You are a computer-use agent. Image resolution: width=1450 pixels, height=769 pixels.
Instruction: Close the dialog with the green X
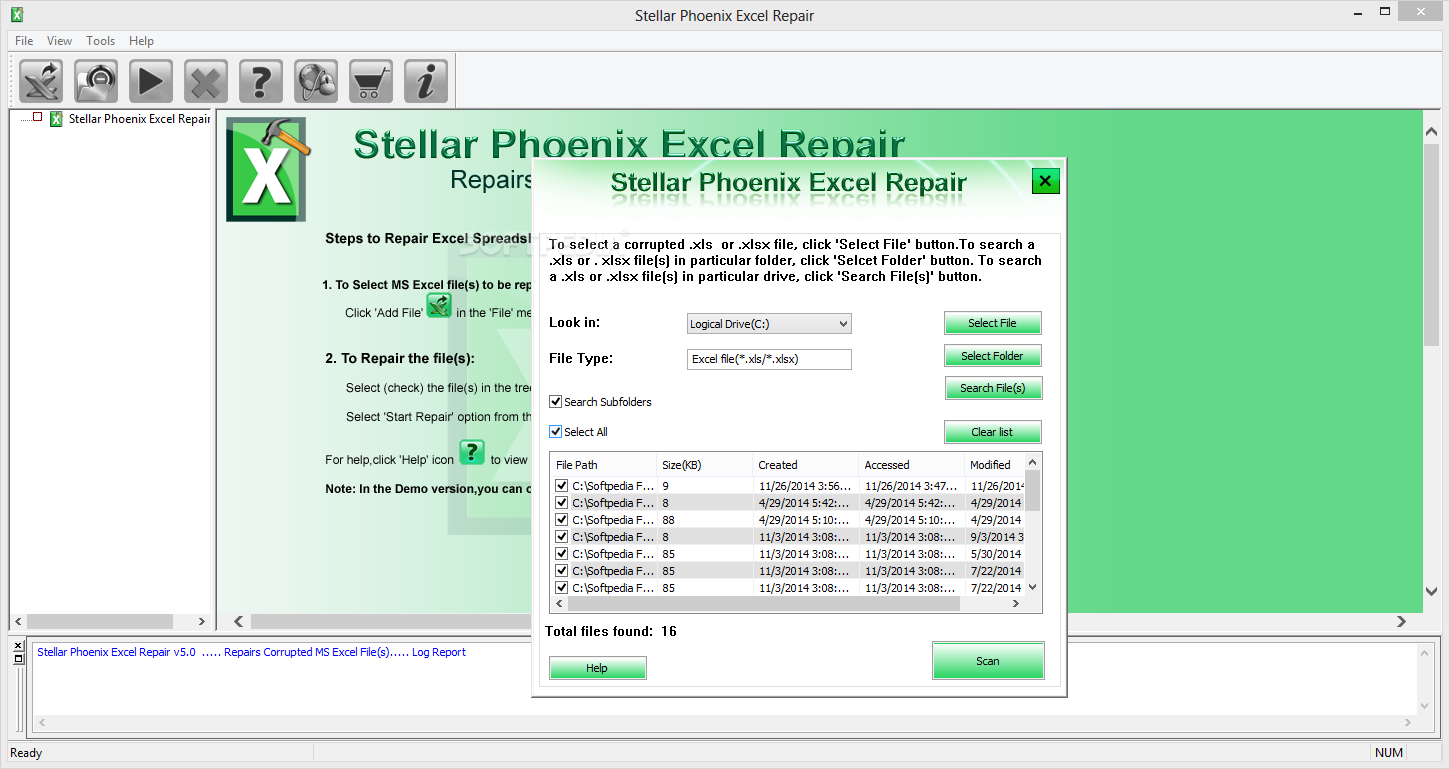(1045, 181)
